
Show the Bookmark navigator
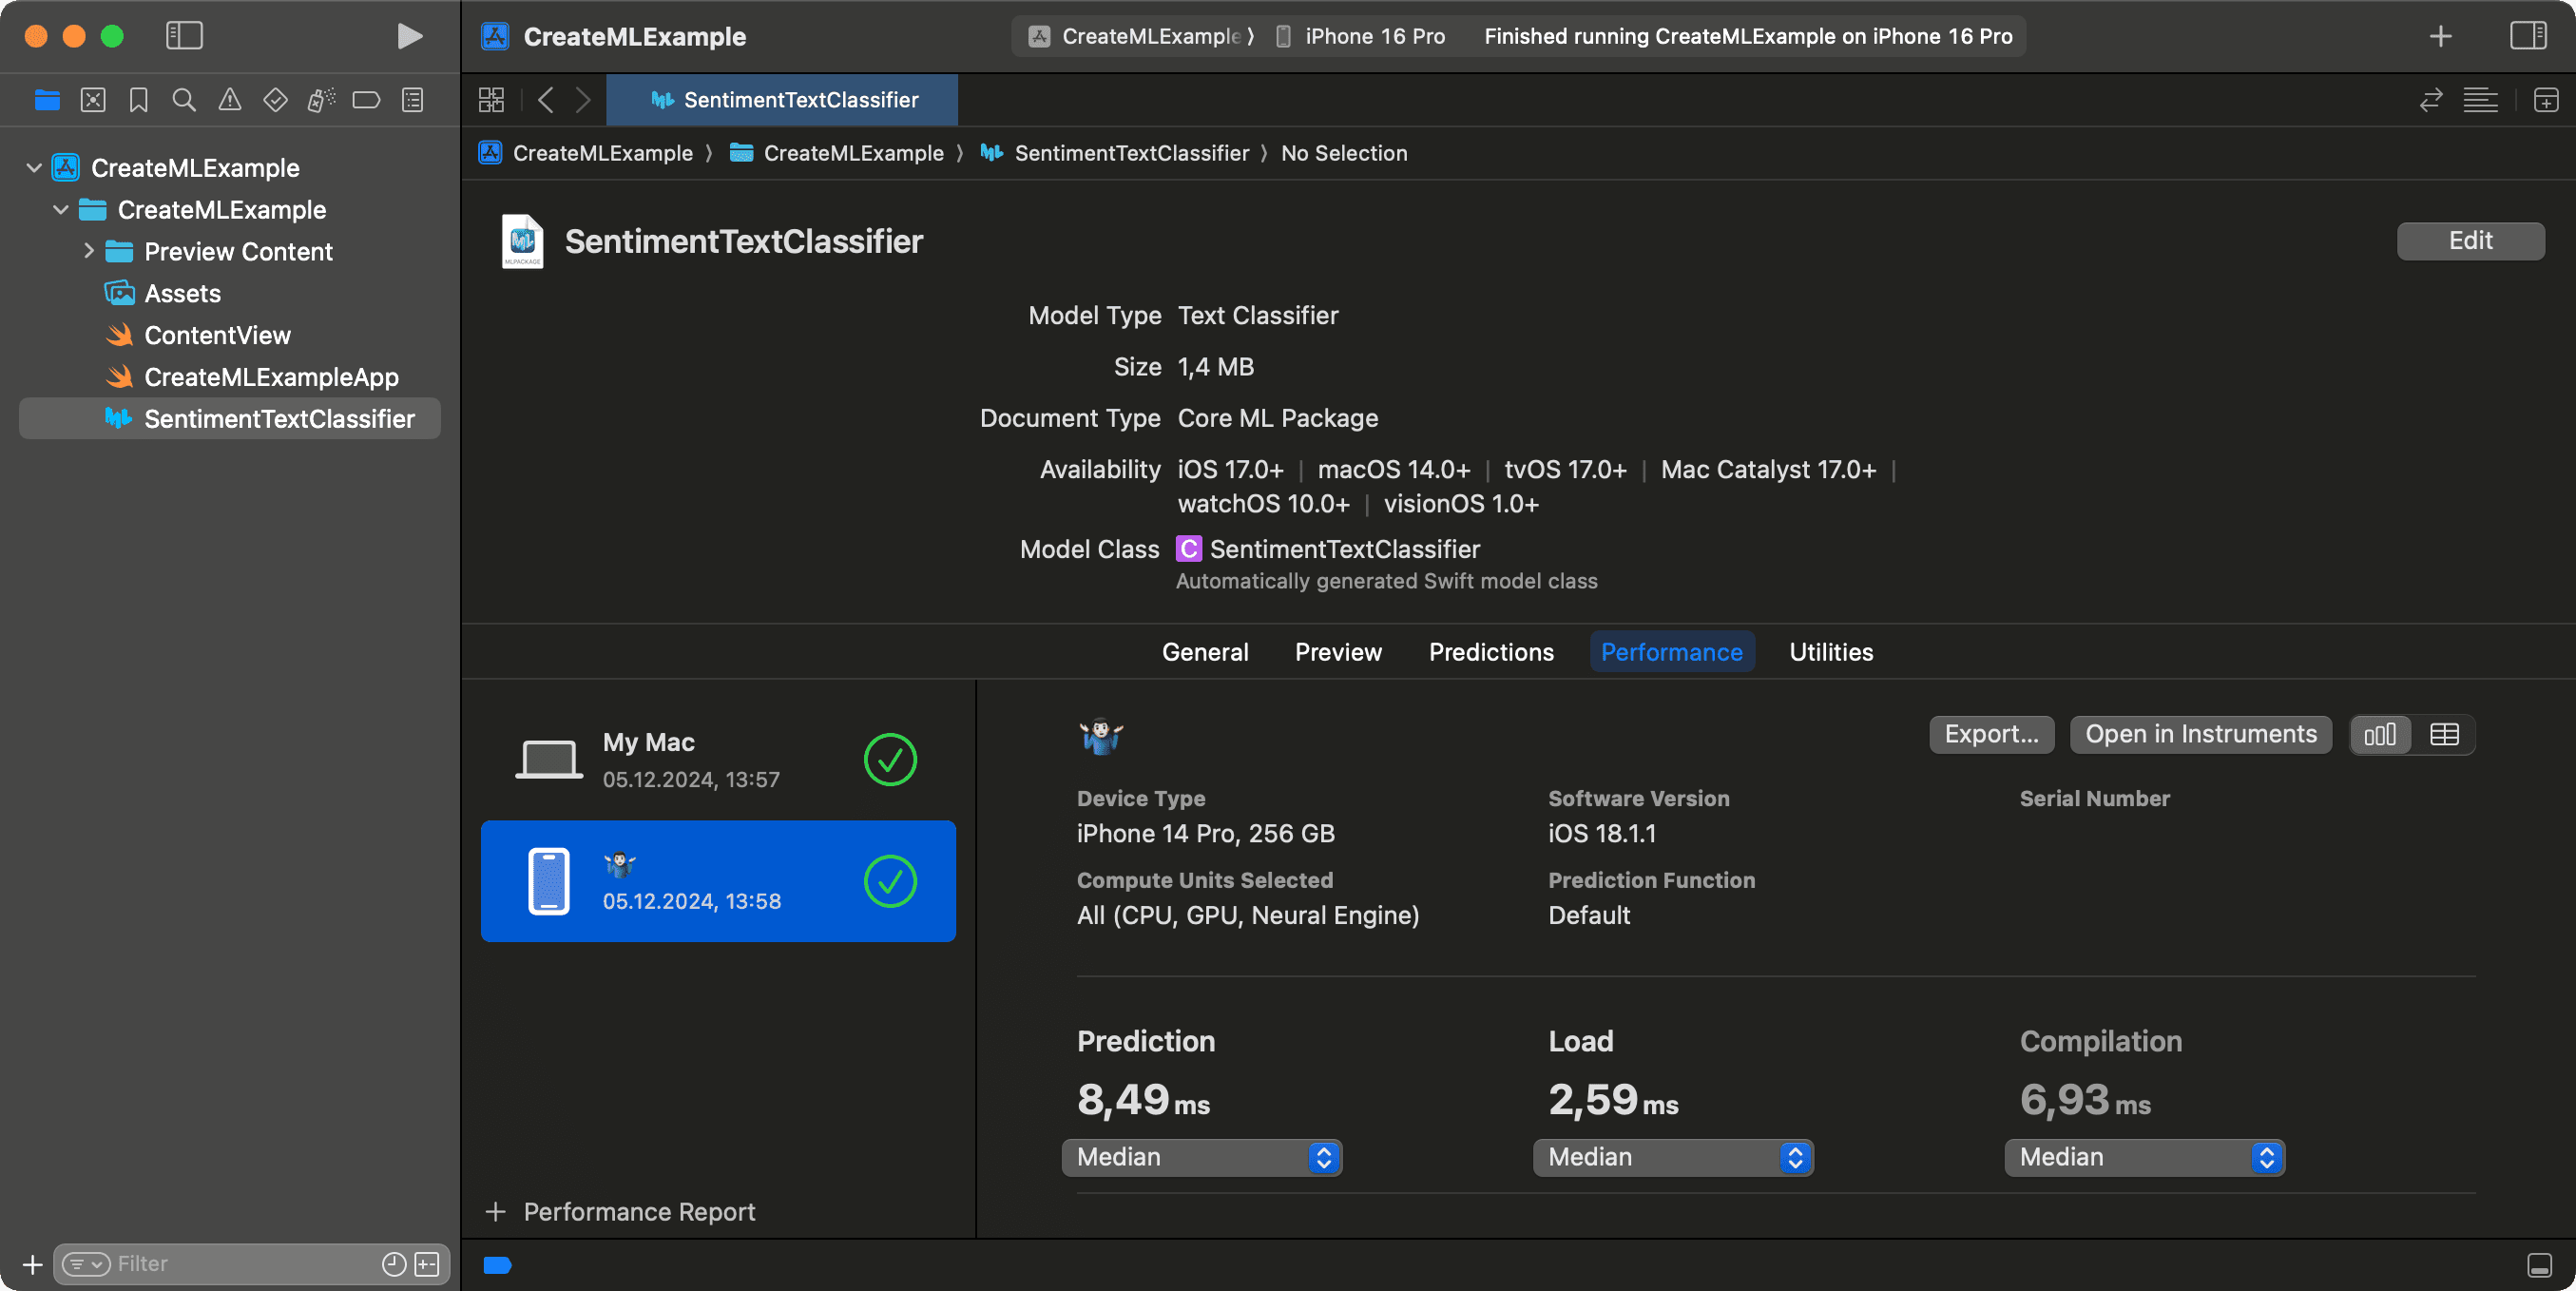(x=139, y=100)
